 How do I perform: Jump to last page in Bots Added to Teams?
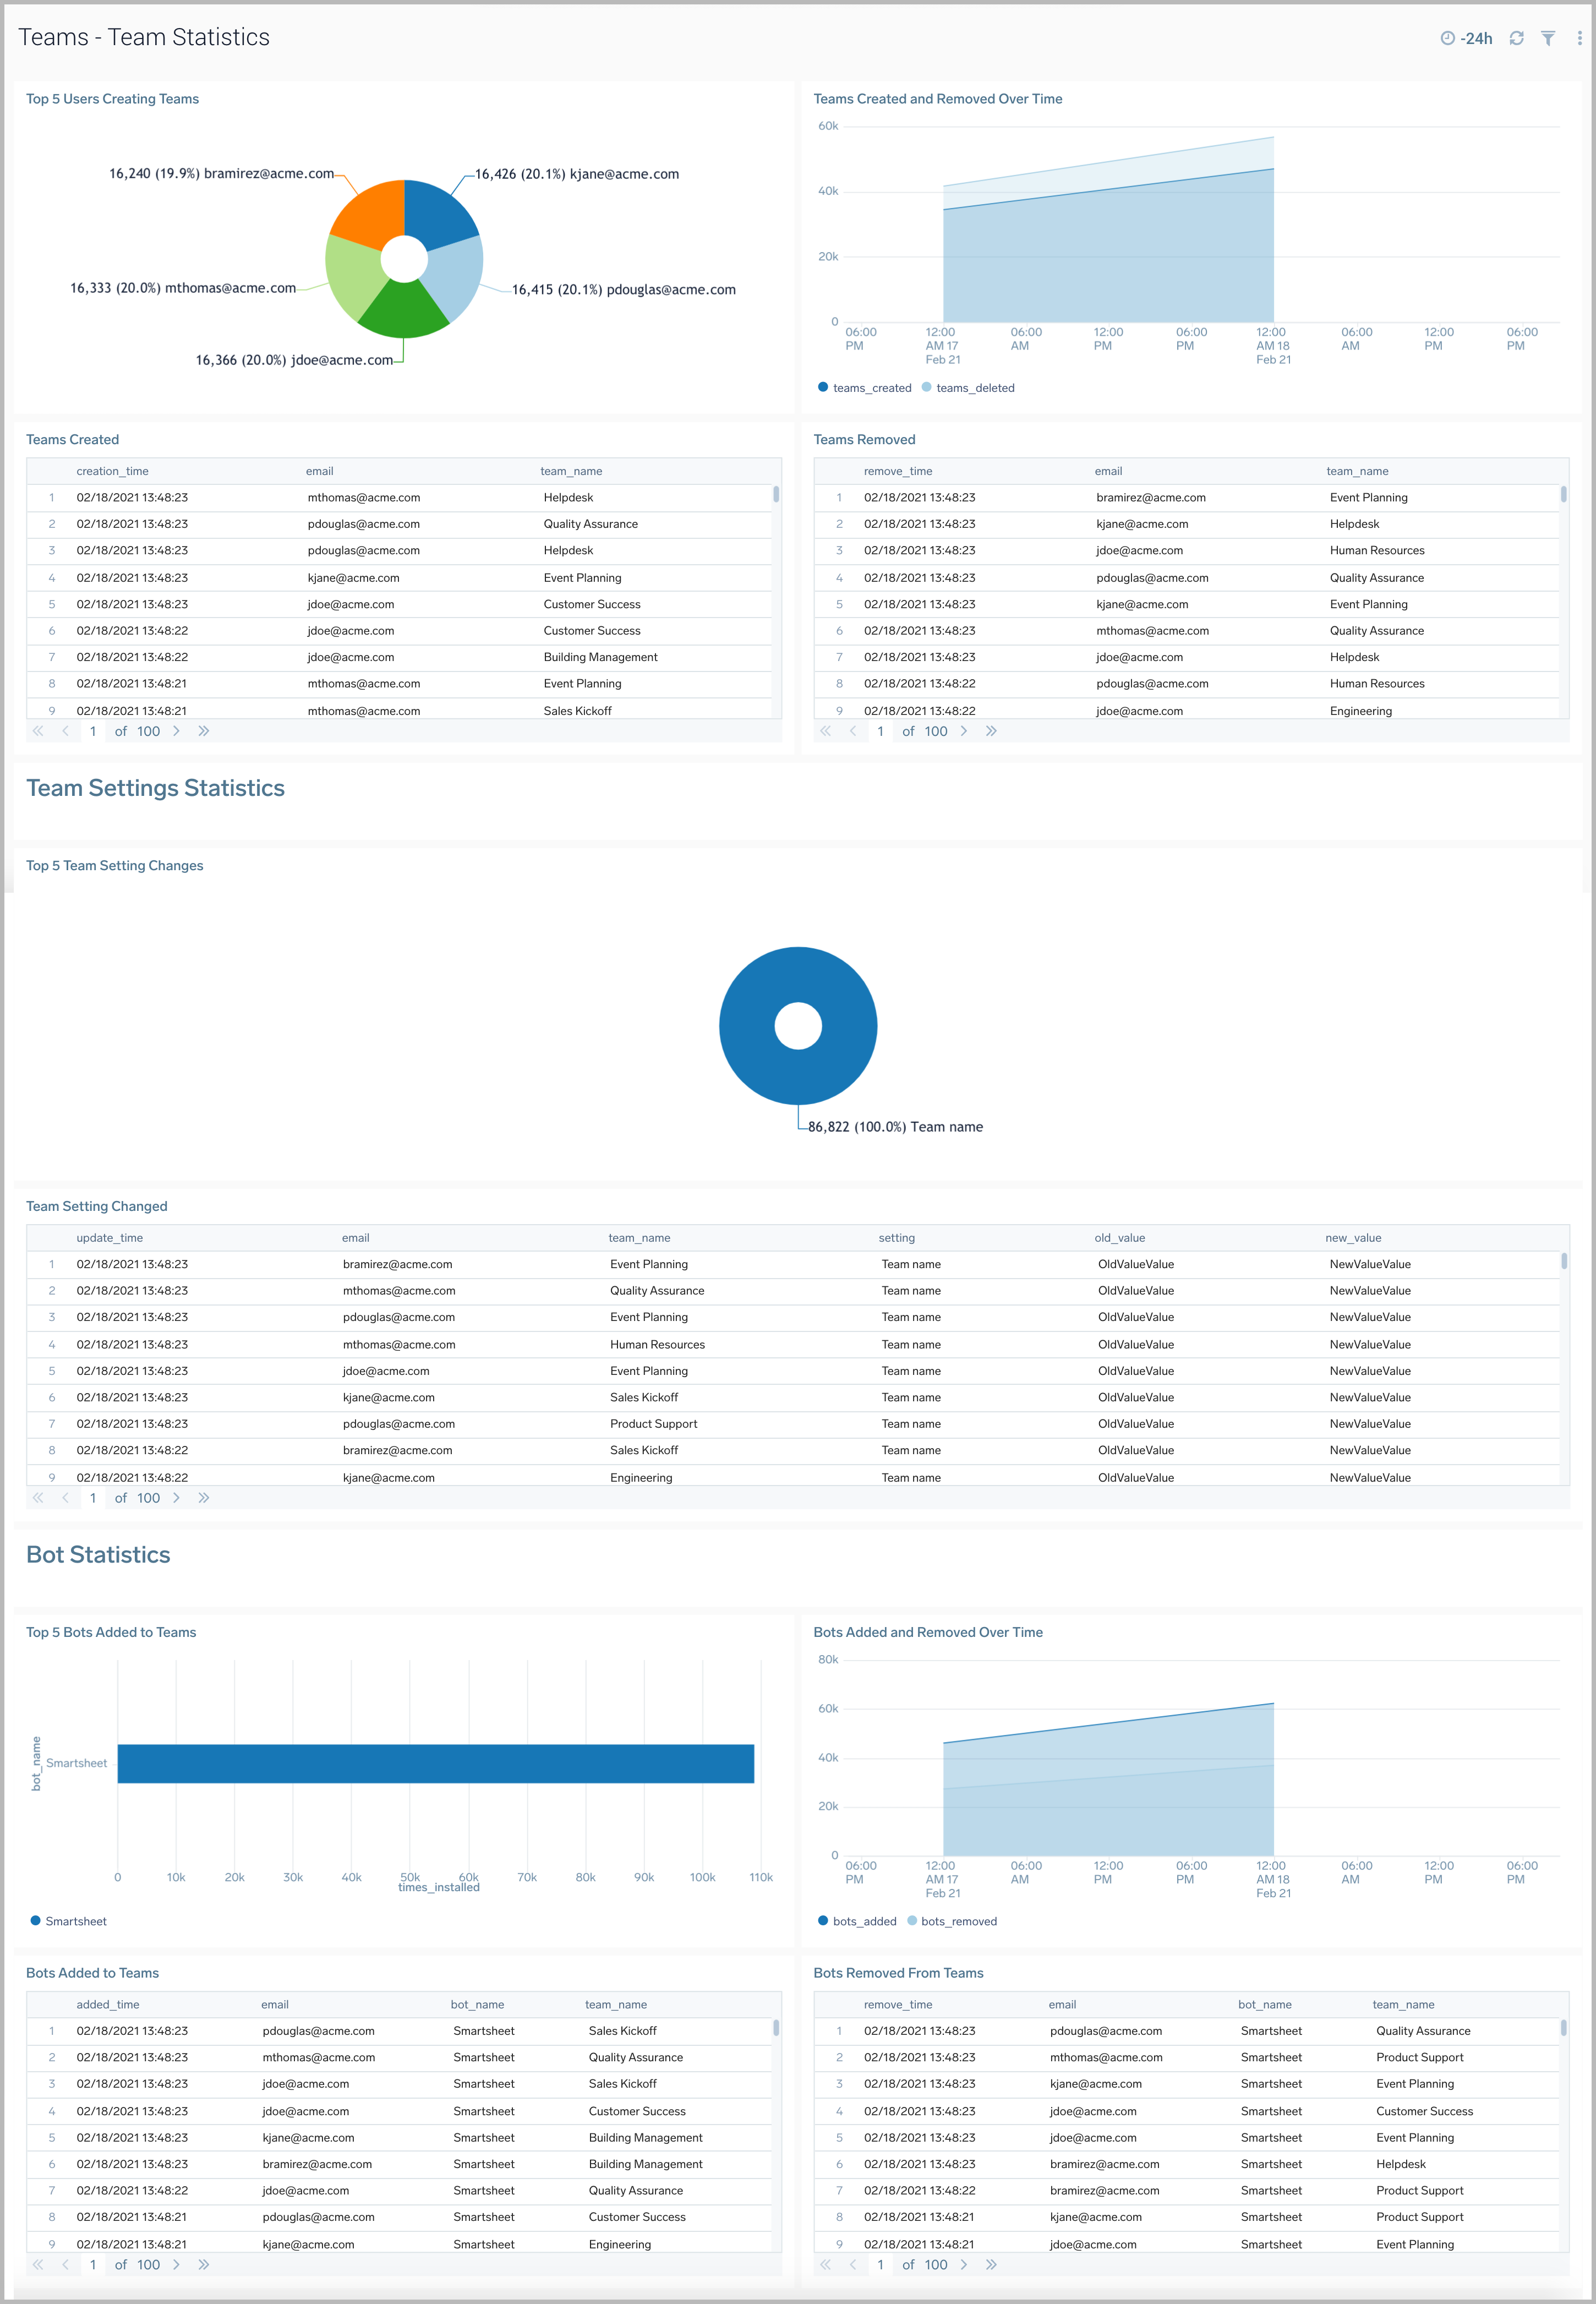point(204,2265)
